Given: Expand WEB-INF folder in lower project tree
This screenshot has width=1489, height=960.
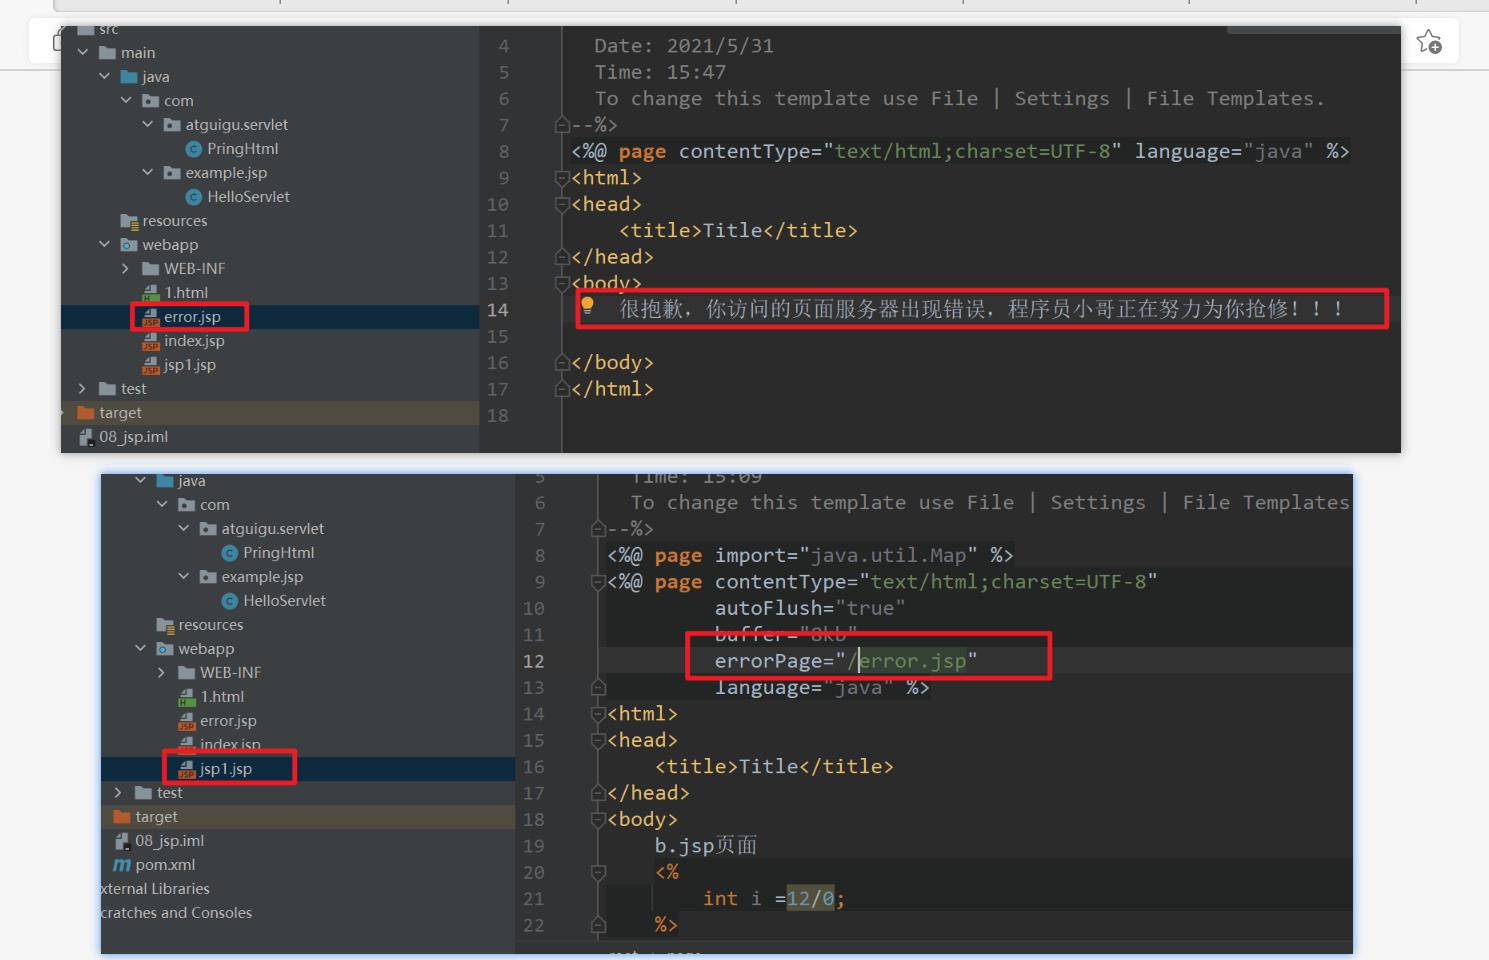Looking at the screenshot, I should tap(162, 673).
